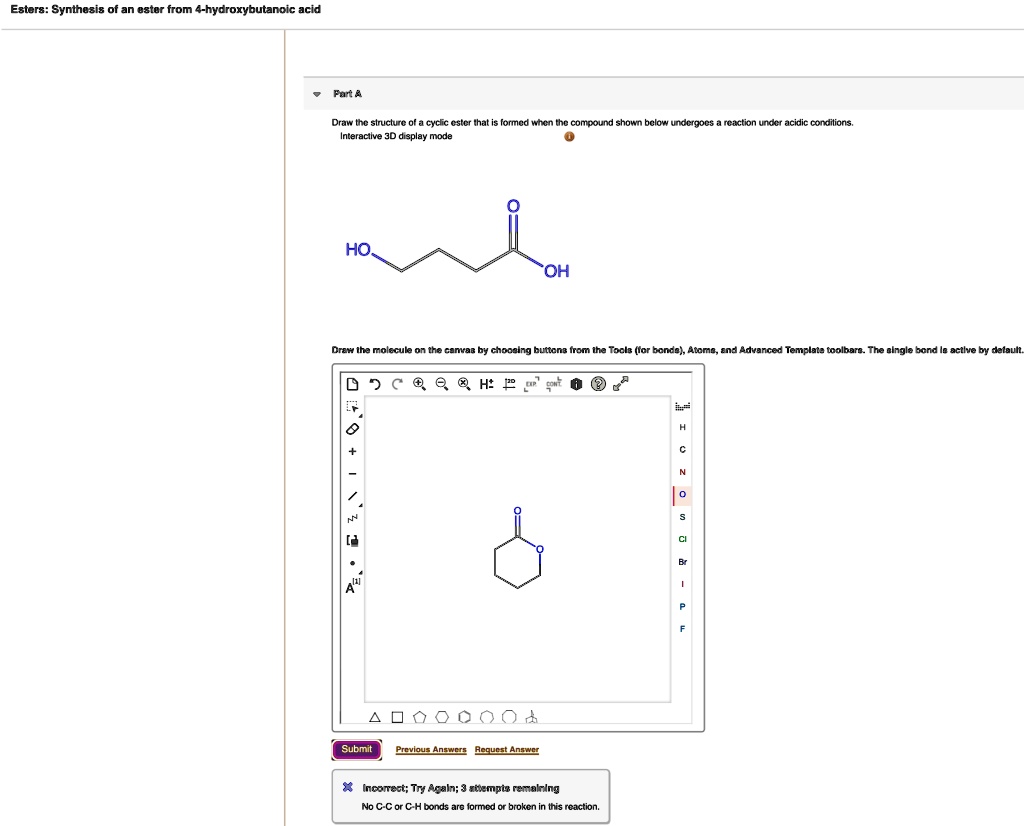This screenshot has width=1024, height=826.
Task: Zoom in on the canvas
Action: (418, 384)
